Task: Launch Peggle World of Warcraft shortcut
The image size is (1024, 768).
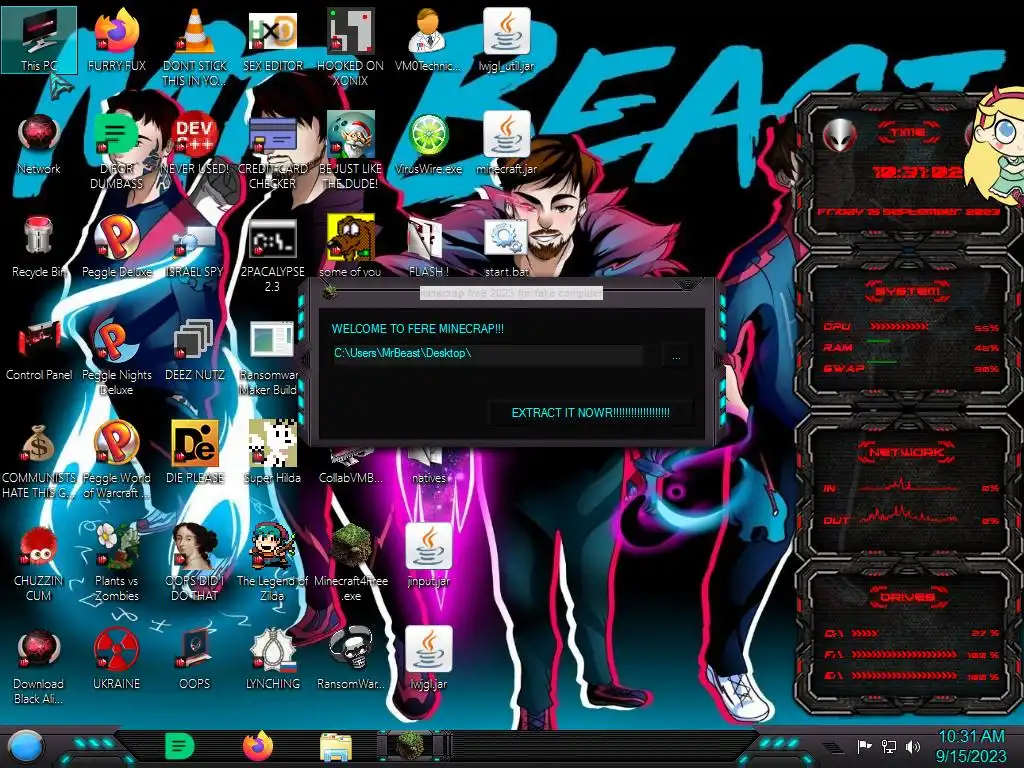Action: point(117,461)
